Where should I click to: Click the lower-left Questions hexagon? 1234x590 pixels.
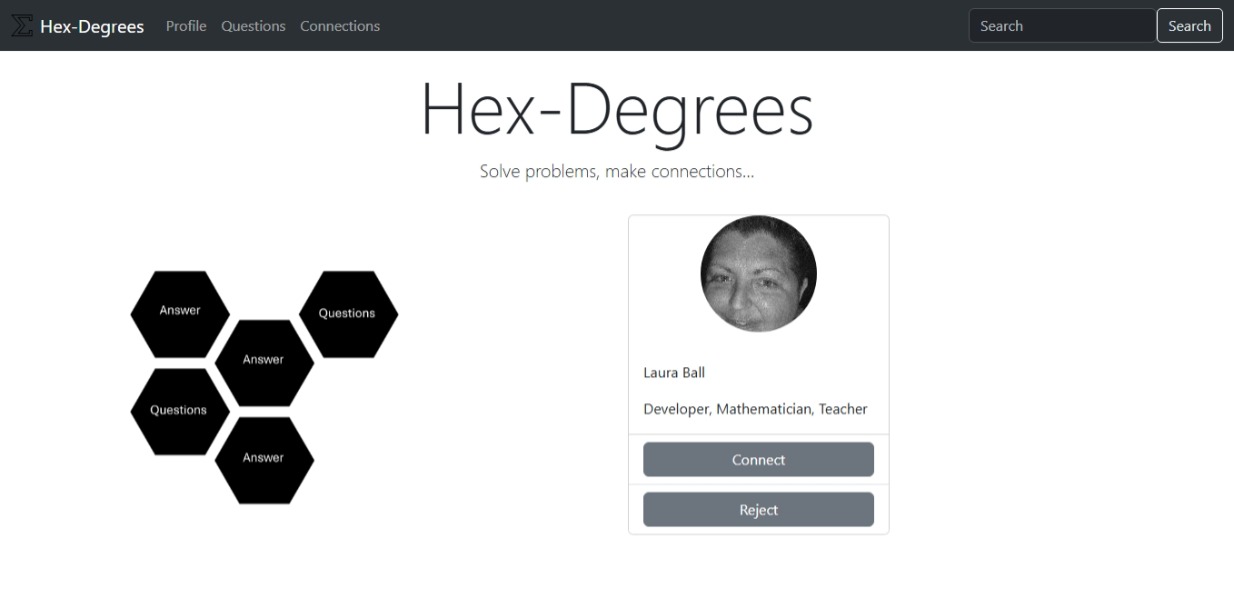[x=179, y=409]
